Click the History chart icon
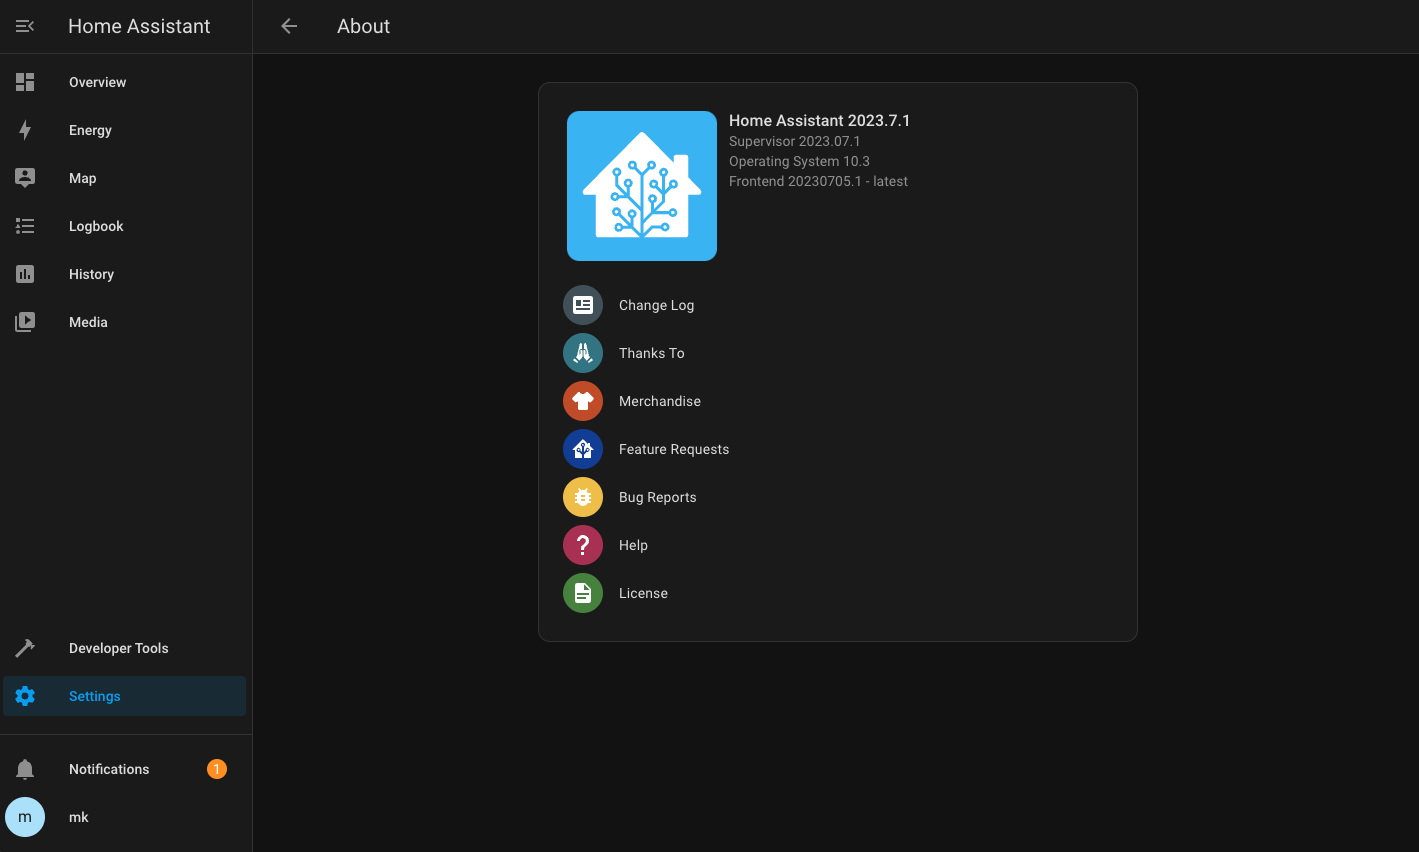1419x852 pixels. 25,274
